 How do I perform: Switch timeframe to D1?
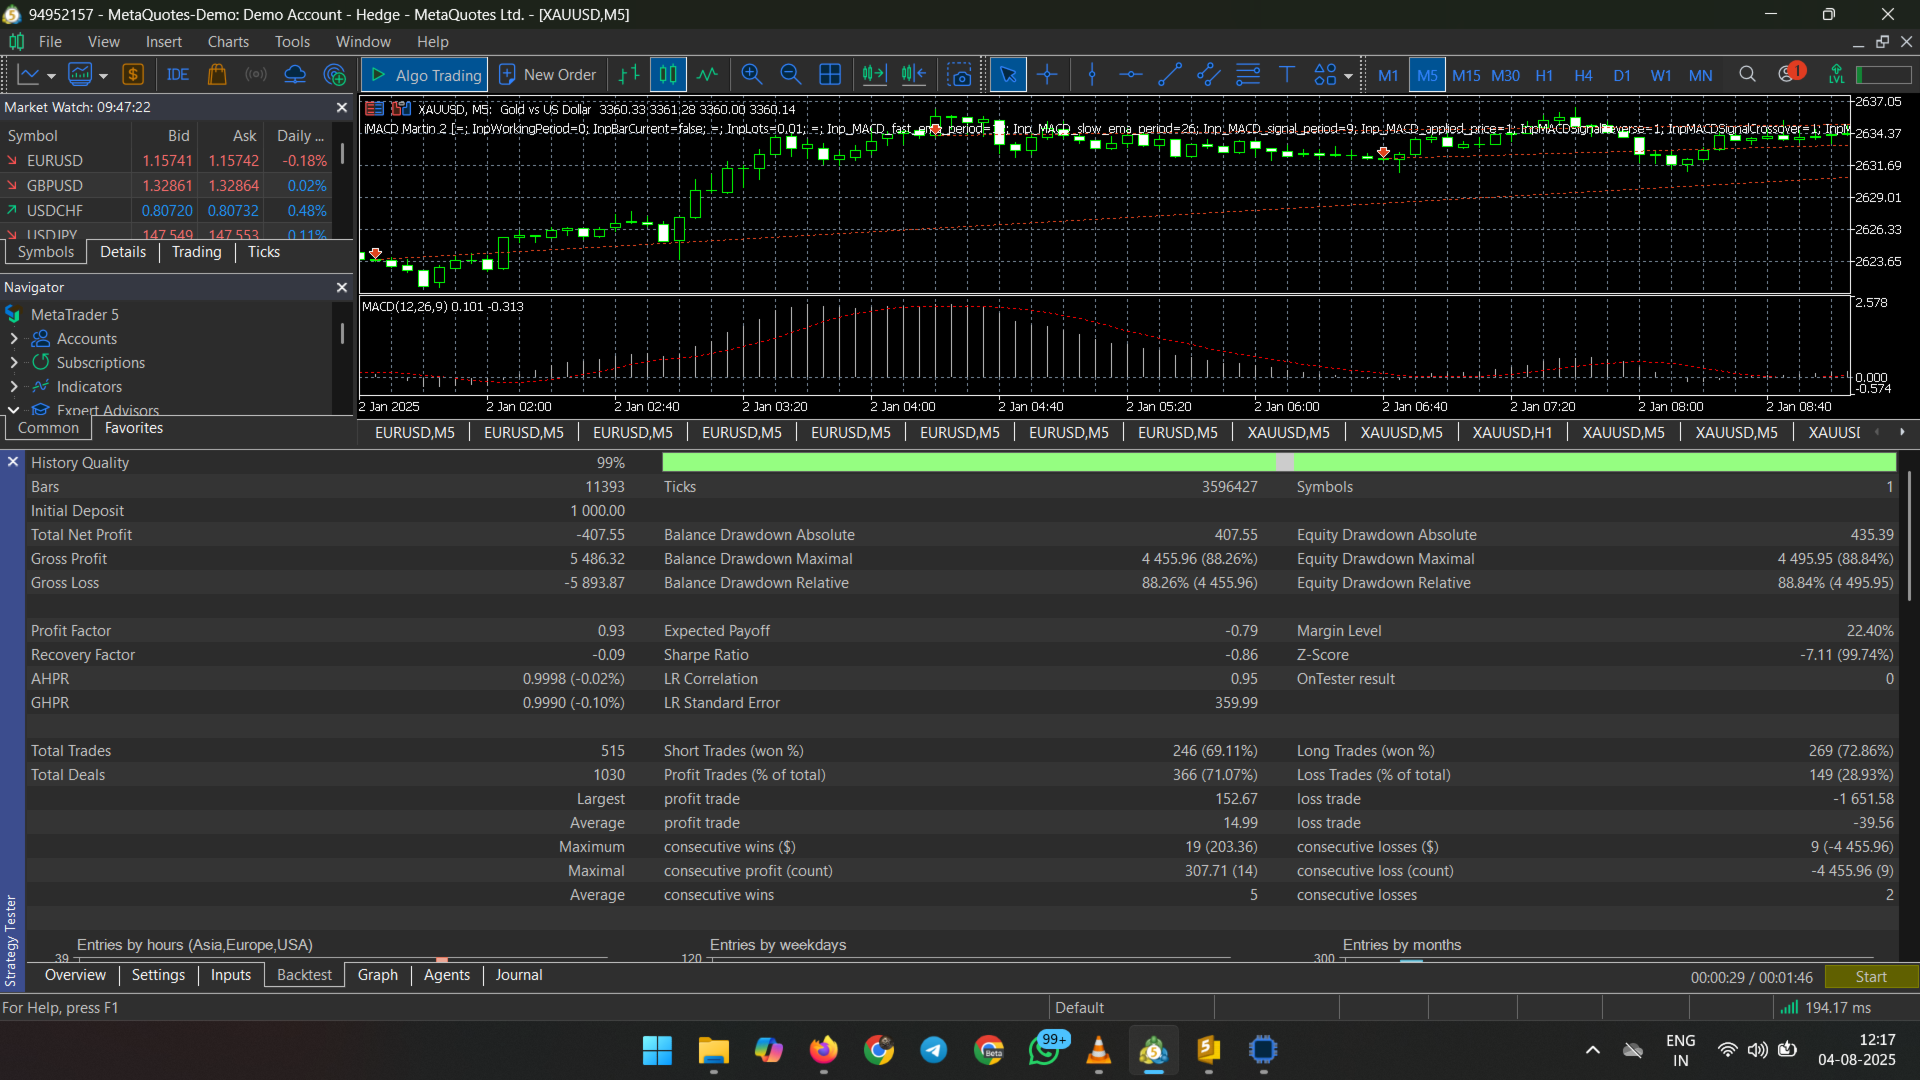(x=1622, y=75)
